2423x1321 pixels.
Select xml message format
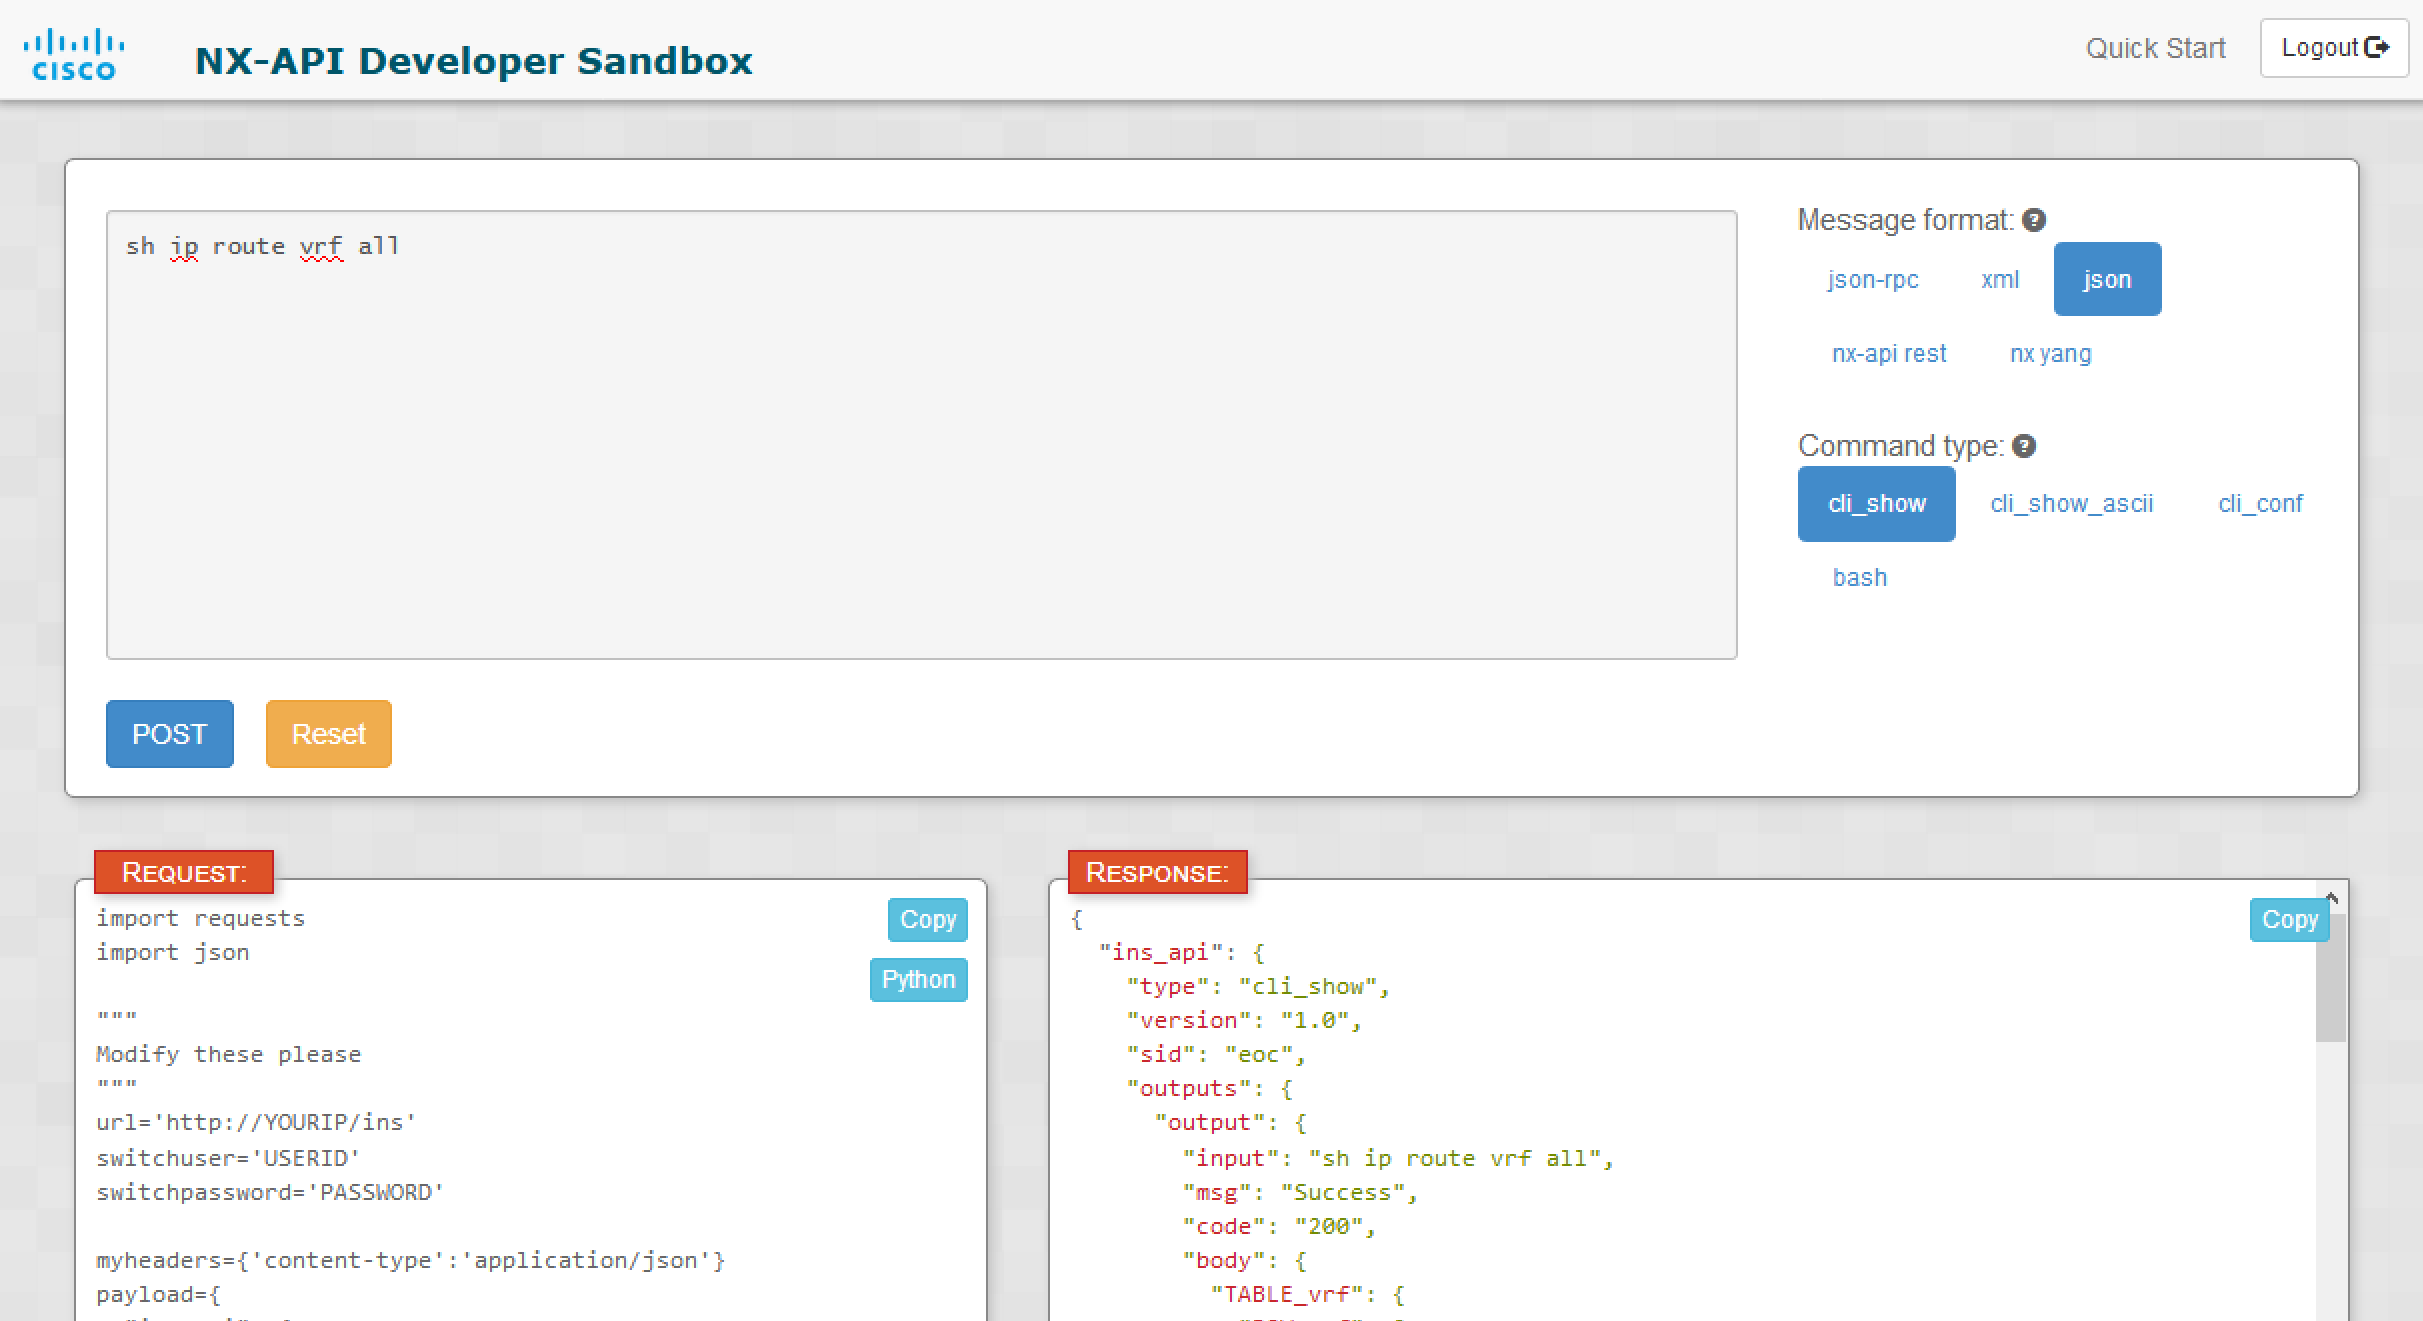tap(2000, 279)
